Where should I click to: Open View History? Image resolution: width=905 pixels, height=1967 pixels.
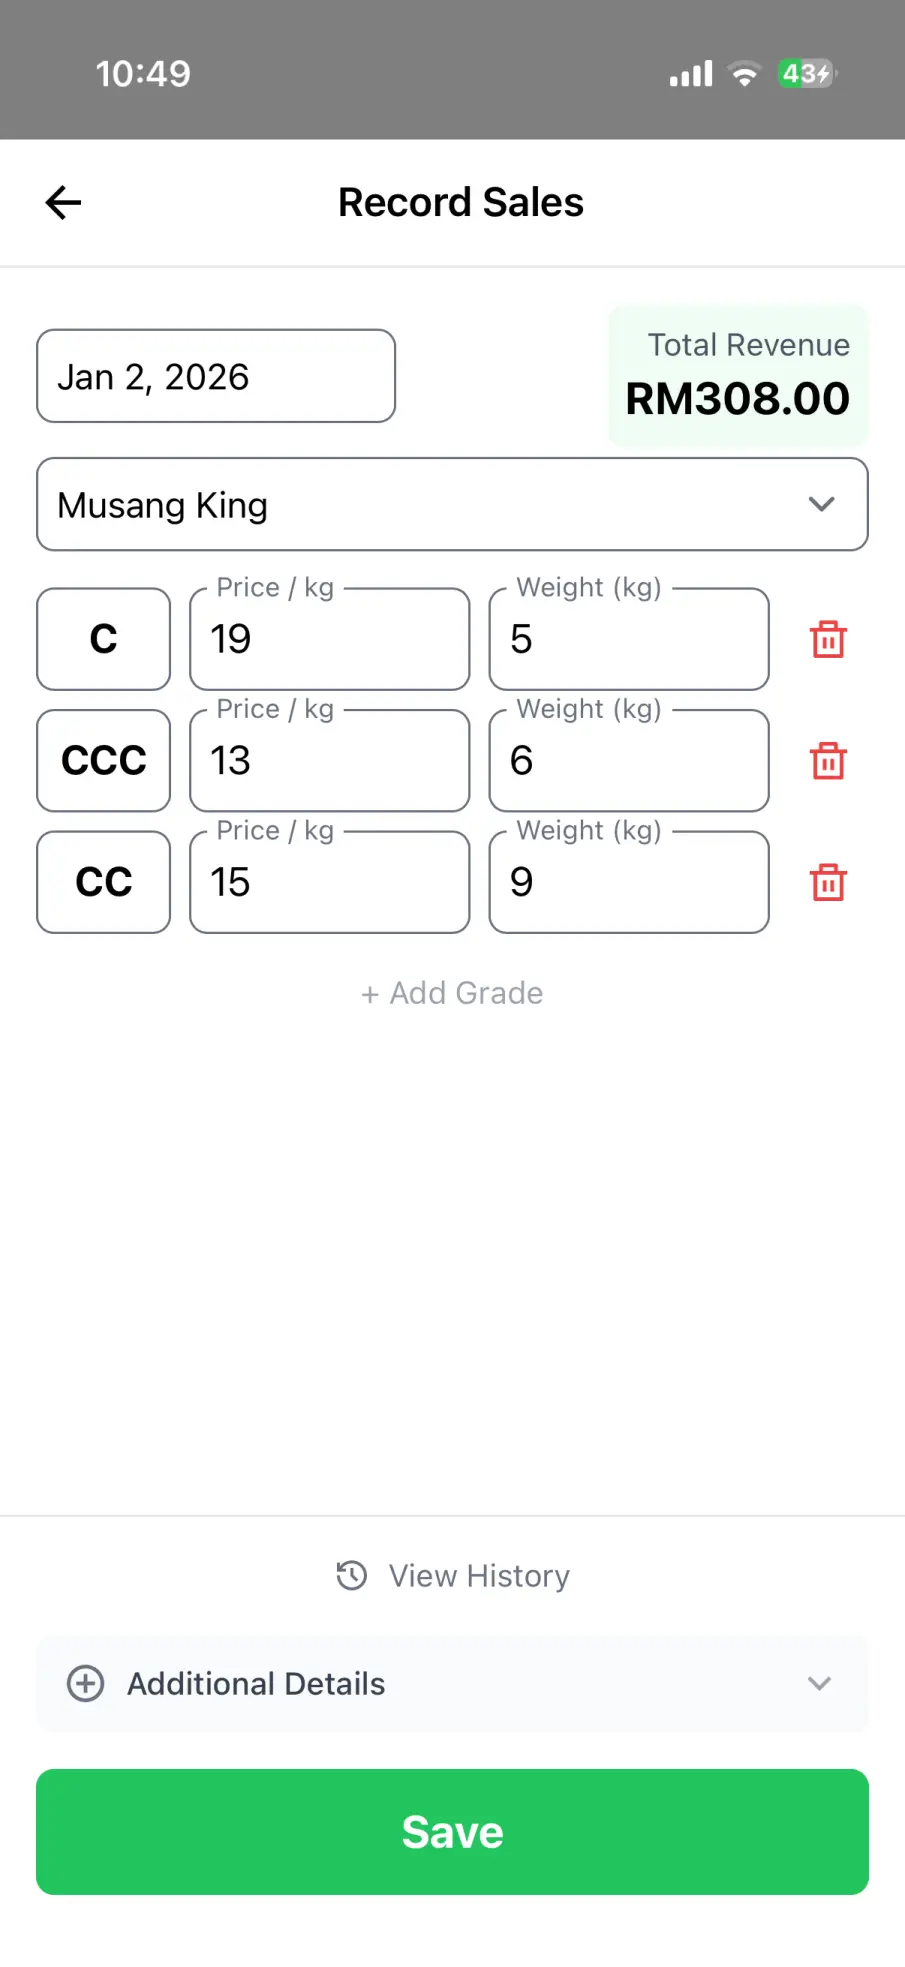click(478, 1576)
